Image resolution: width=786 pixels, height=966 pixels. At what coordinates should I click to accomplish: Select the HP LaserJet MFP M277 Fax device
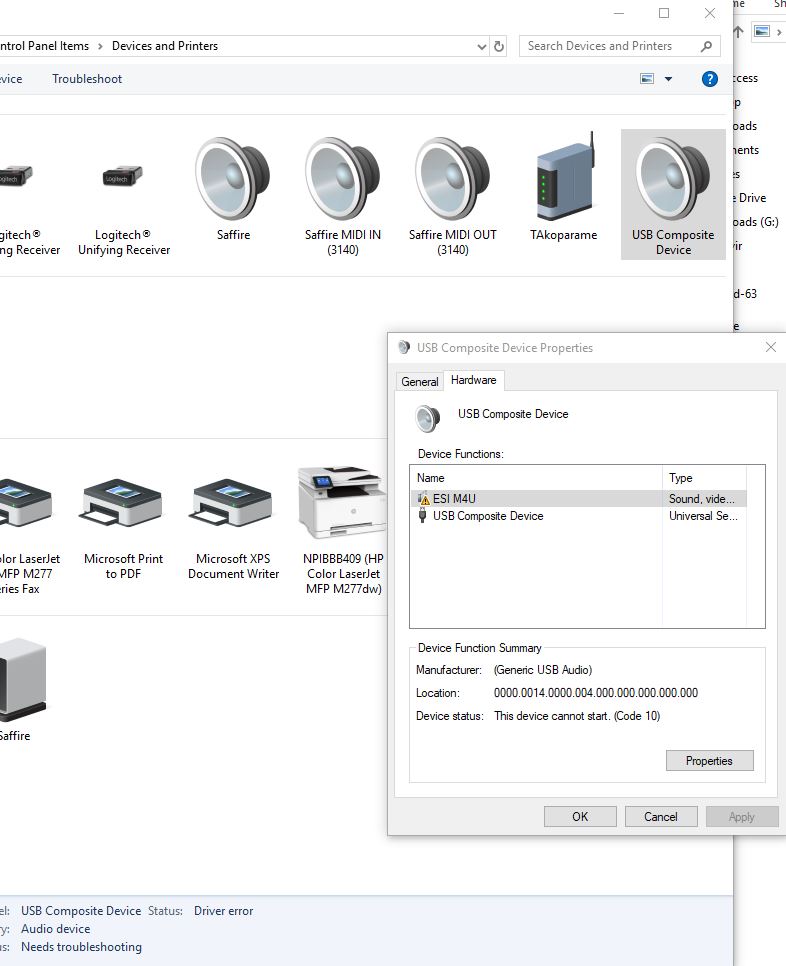(25, 502)
